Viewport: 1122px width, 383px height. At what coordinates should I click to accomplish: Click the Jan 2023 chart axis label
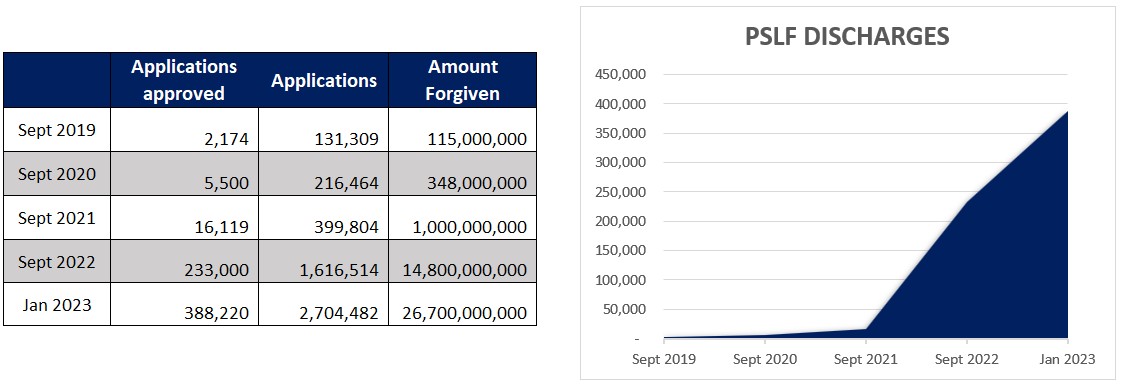1068,359
